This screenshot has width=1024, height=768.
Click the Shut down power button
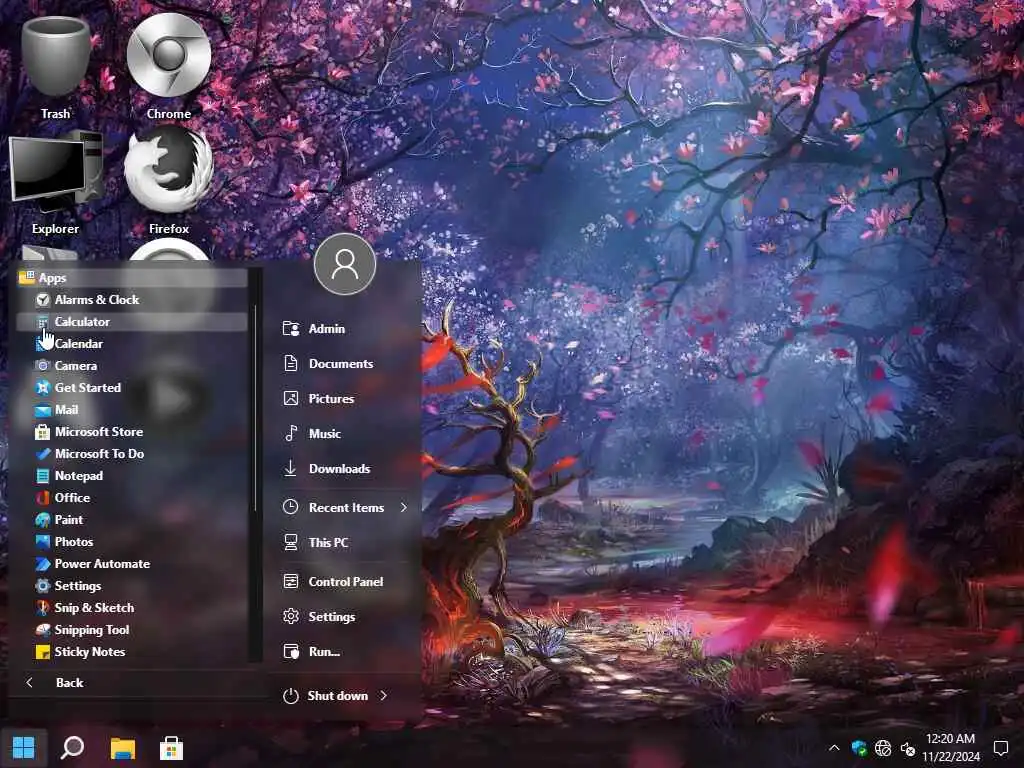point(326,696)
